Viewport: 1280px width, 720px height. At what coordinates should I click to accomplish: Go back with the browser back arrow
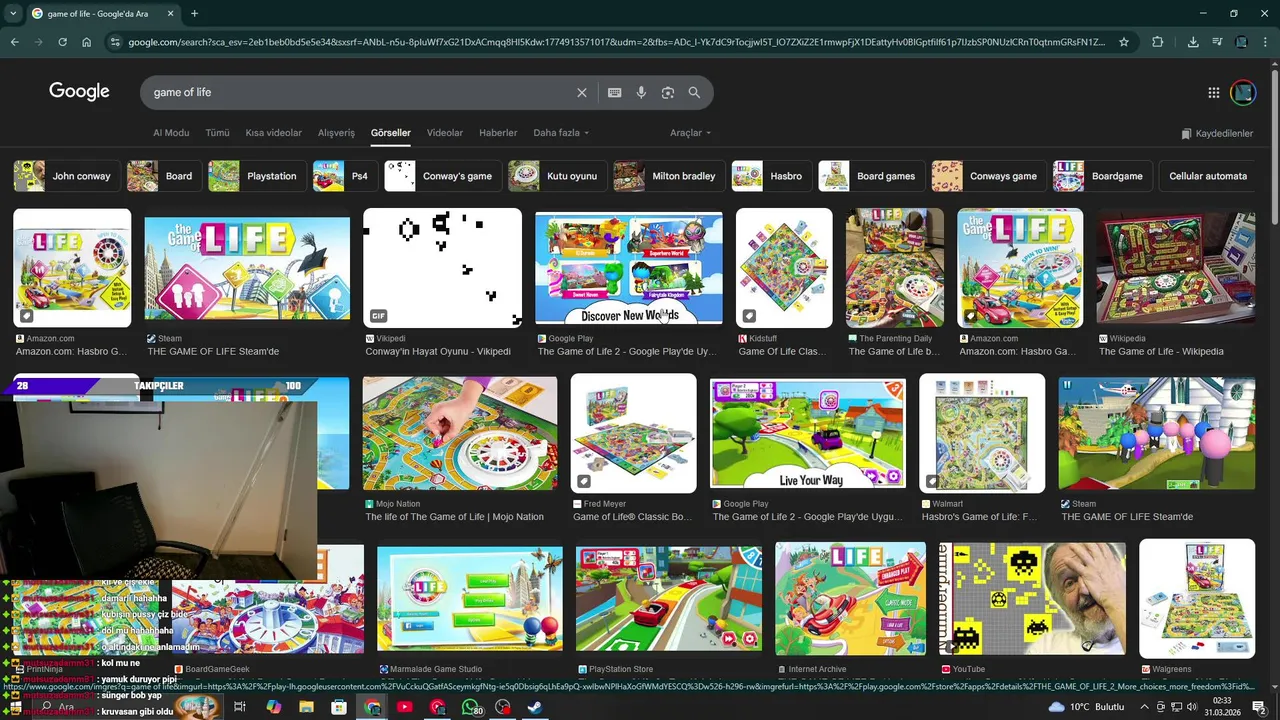pyautogui.click(x=14, y=42)
